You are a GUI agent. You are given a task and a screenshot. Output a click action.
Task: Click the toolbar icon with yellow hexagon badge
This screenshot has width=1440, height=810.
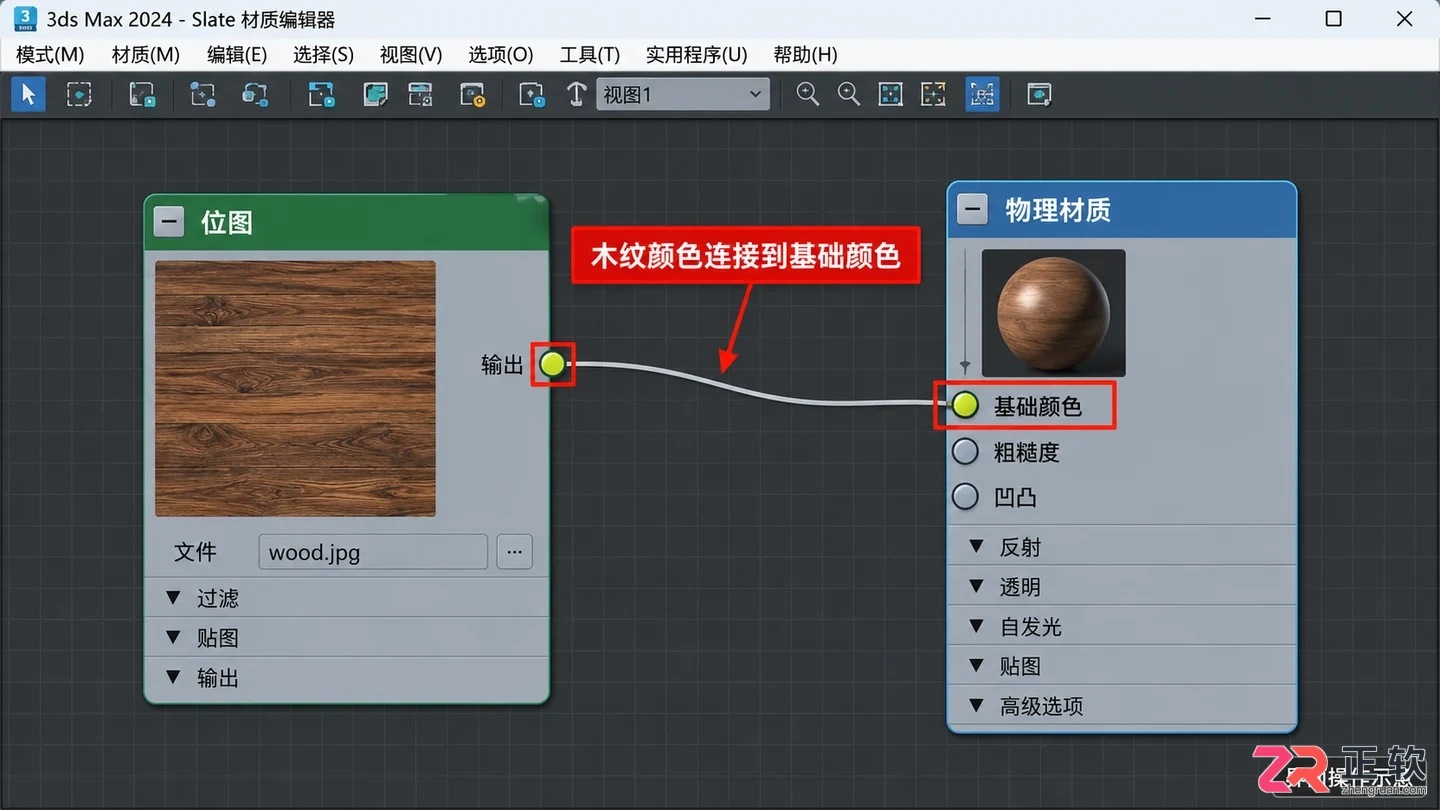point(472,95)
